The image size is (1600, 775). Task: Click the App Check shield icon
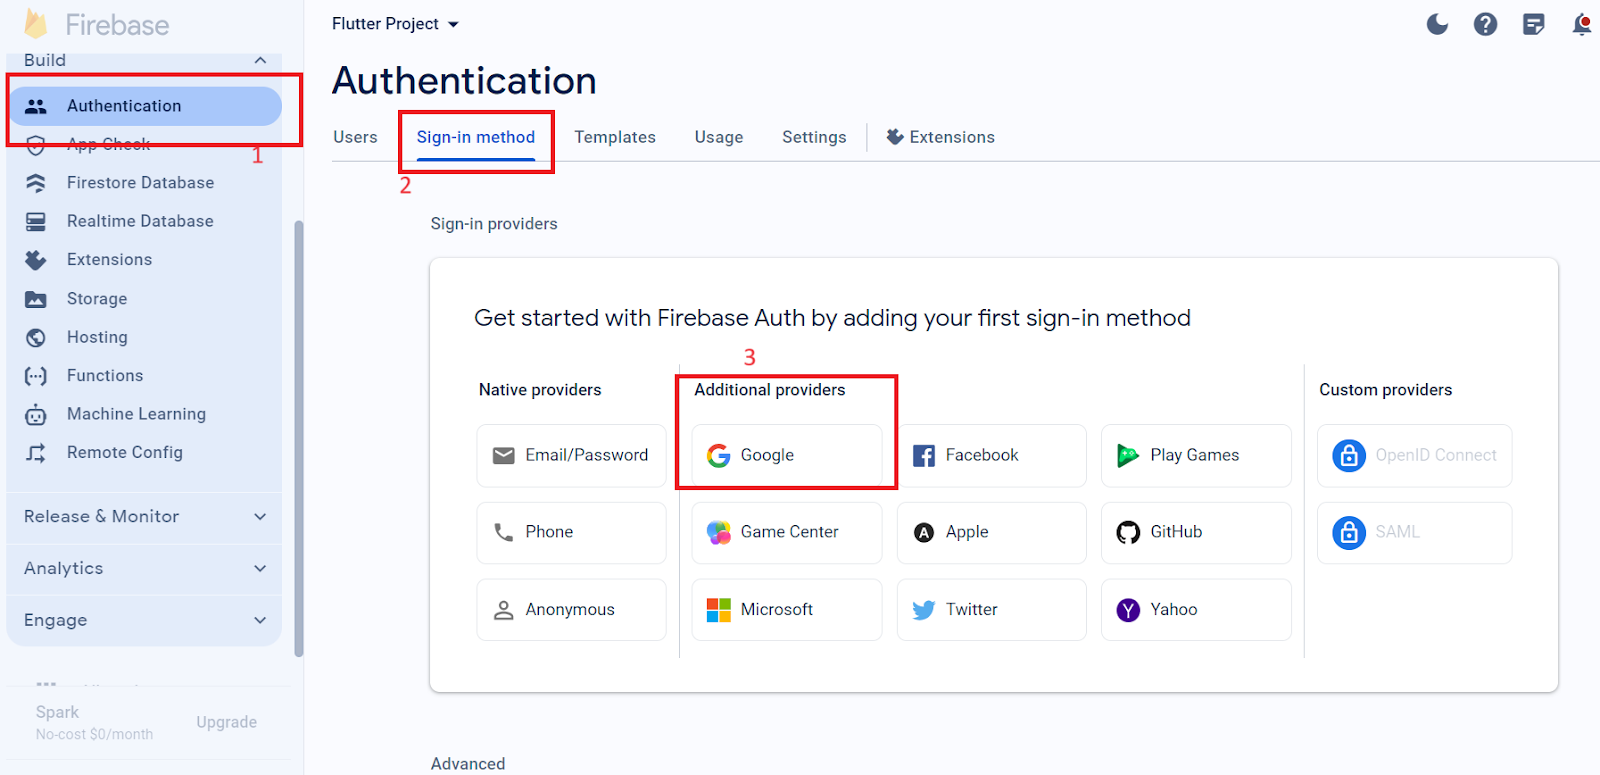[x=36, y=145]
